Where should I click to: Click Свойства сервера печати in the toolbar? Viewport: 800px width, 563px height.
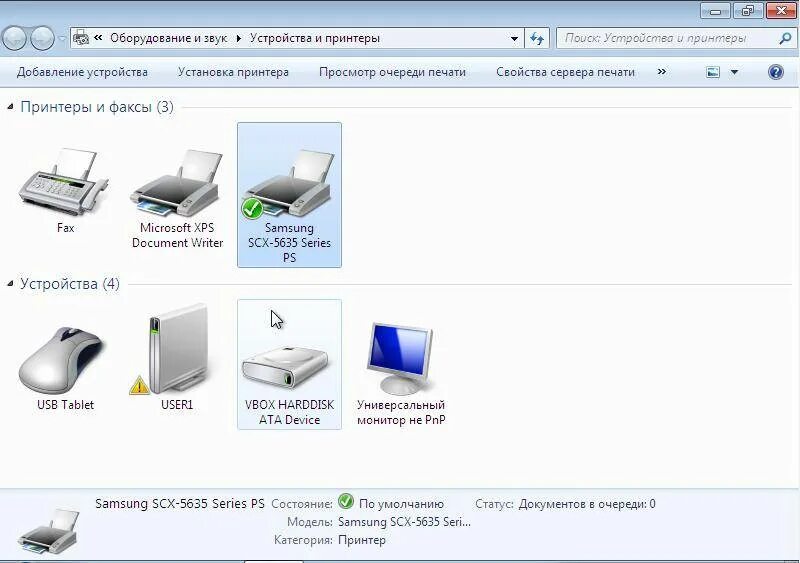565,72
